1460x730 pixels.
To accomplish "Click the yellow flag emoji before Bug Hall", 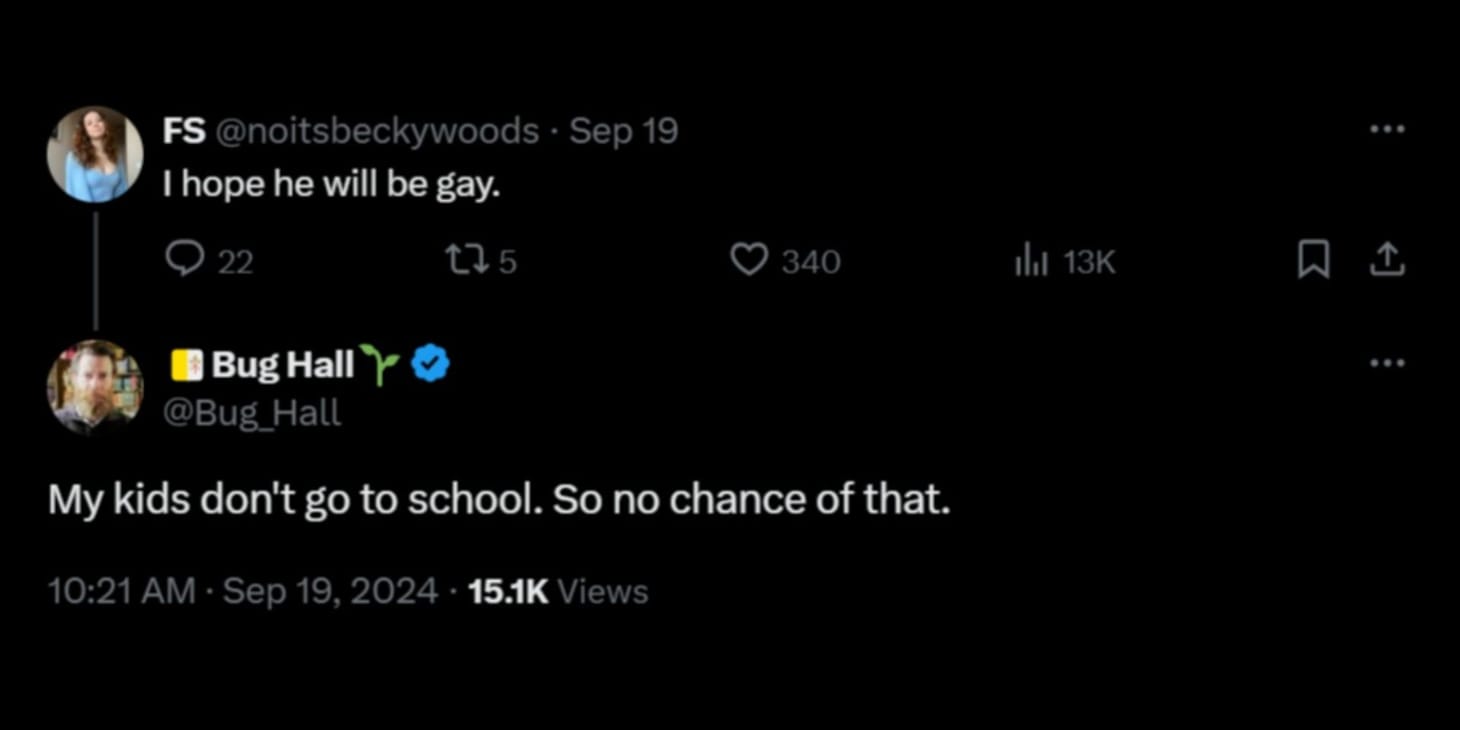I will (187, 365).
